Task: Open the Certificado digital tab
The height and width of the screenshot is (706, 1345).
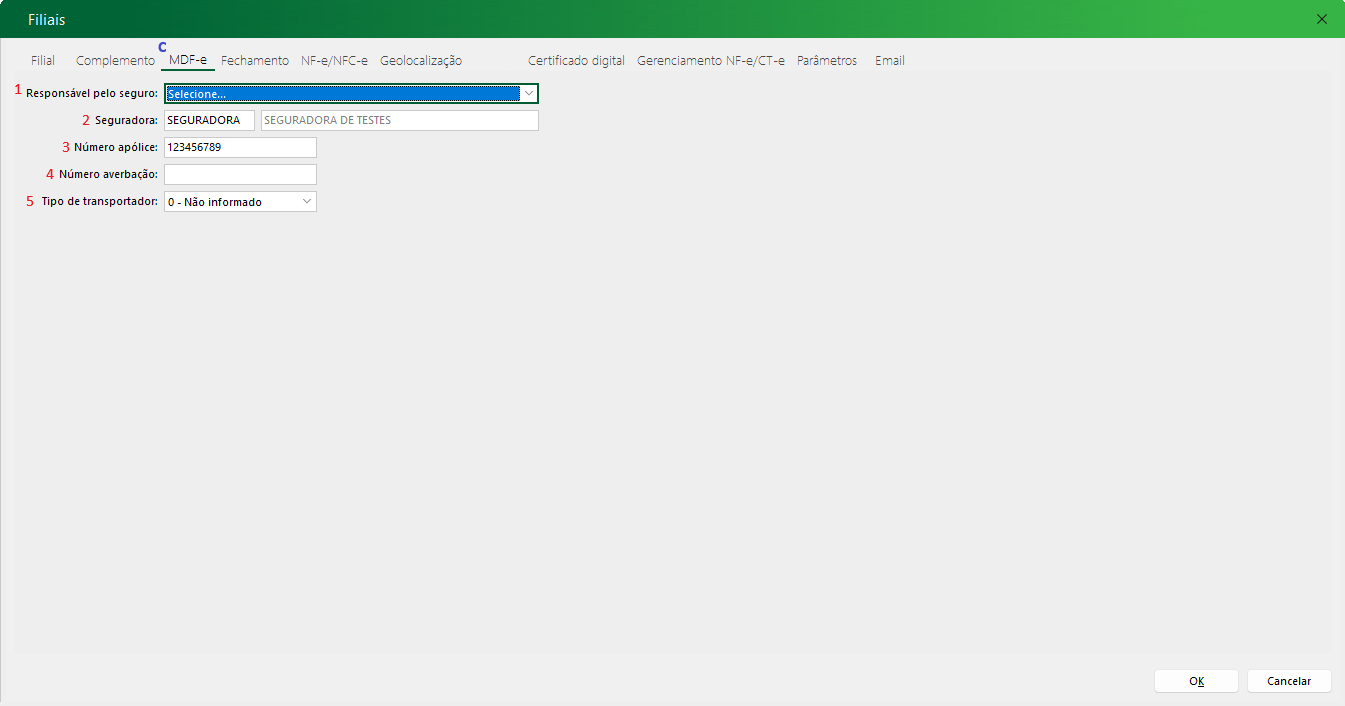Action: 576,61
